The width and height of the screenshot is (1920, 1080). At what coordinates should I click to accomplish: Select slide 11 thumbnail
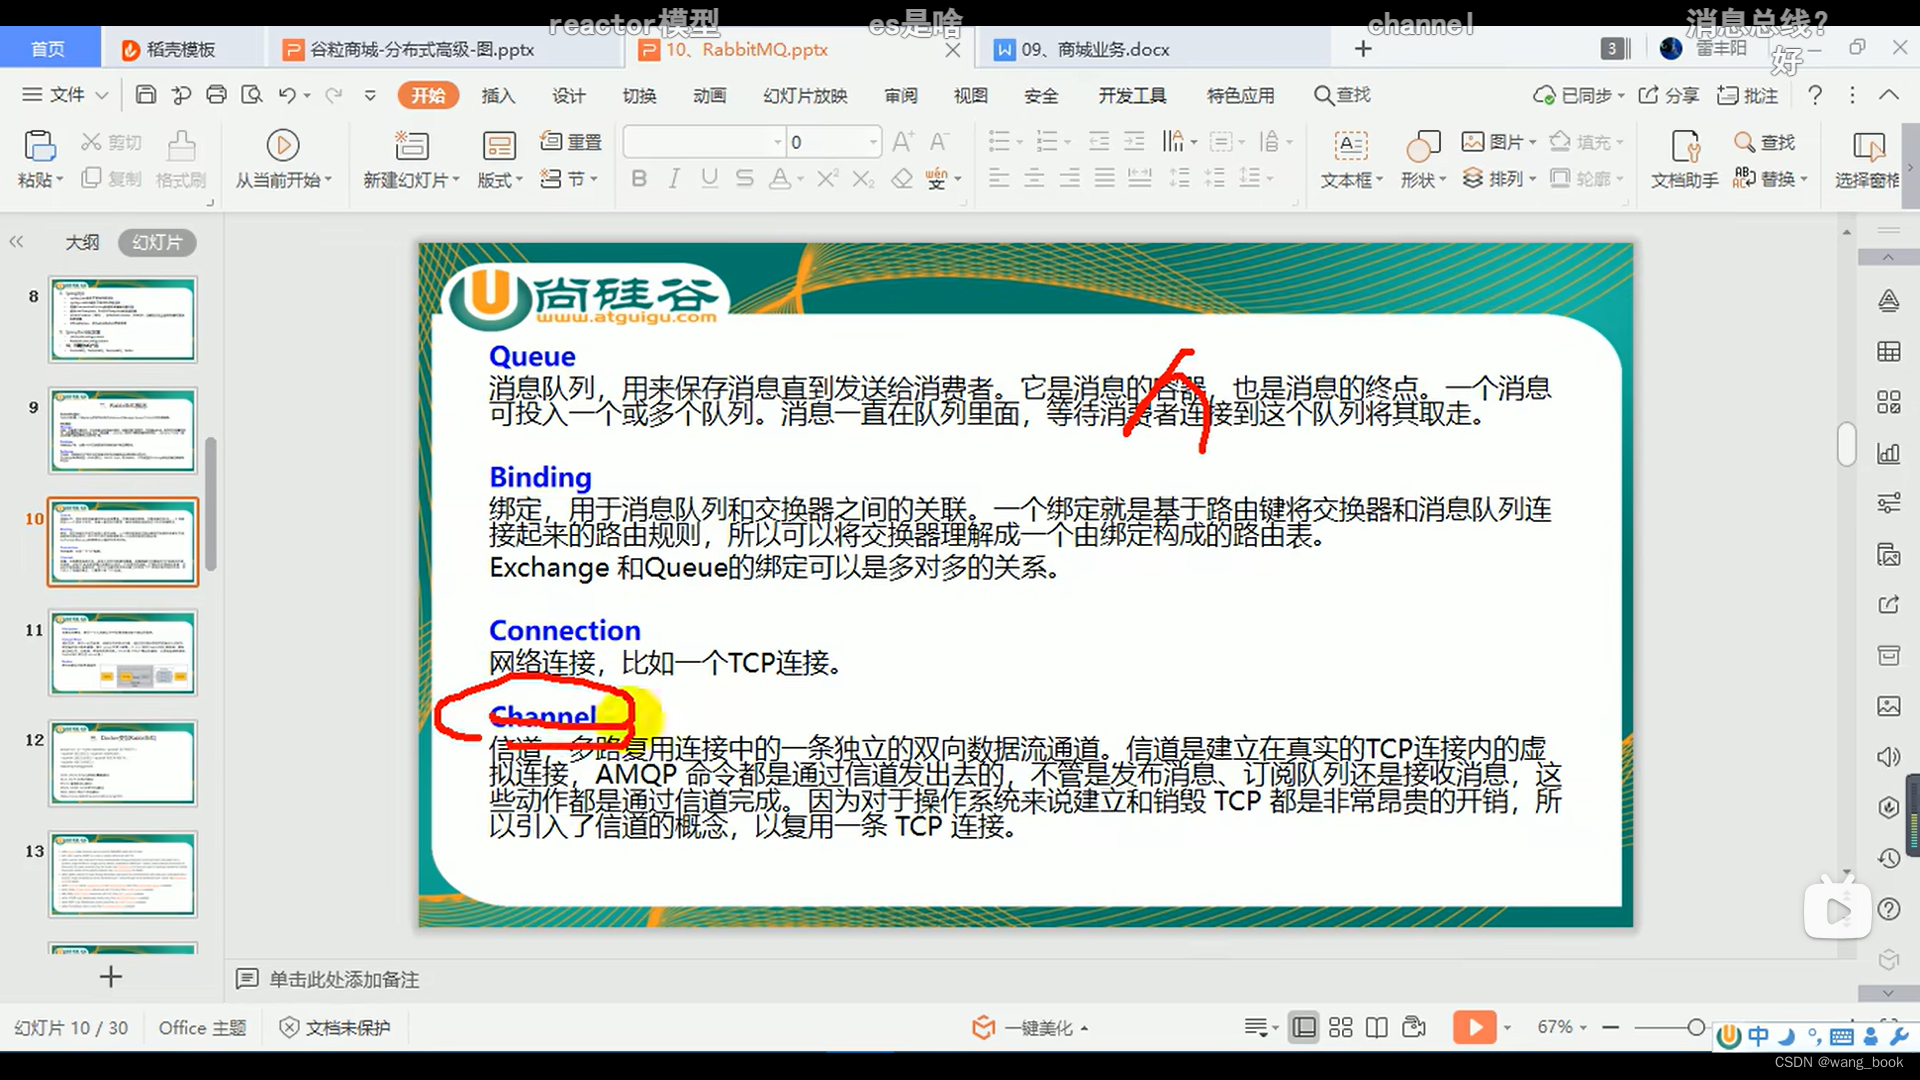123,653
